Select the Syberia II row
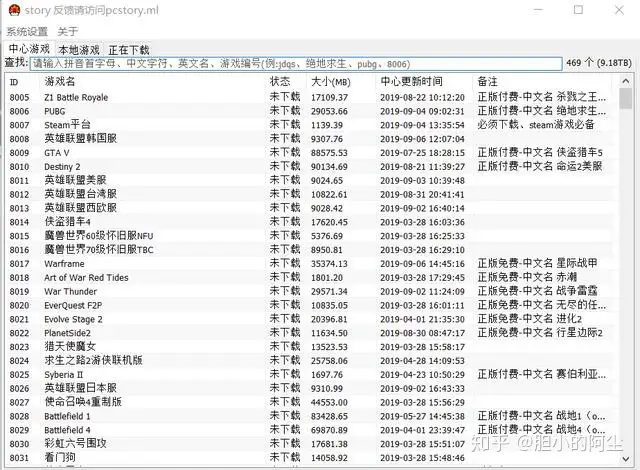This screenshot has width=640, height=470. (x=309, y=375)
